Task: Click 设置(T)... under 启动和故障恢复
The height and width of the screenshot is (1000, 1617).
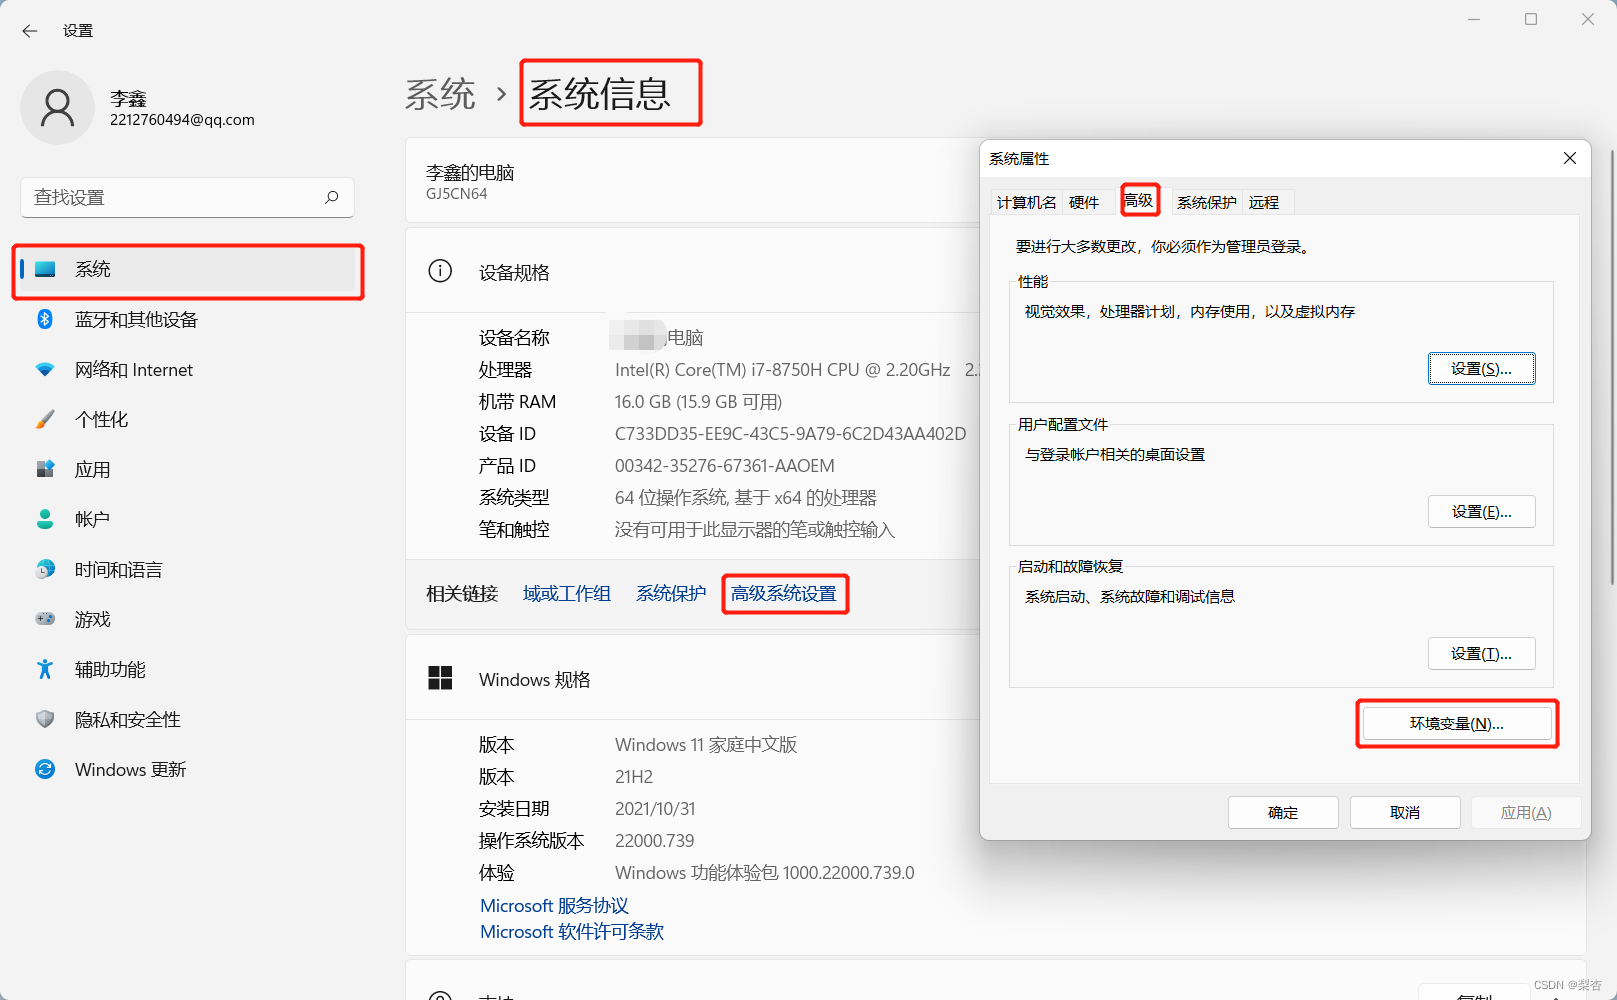Action: click(x=1481, y=654)
